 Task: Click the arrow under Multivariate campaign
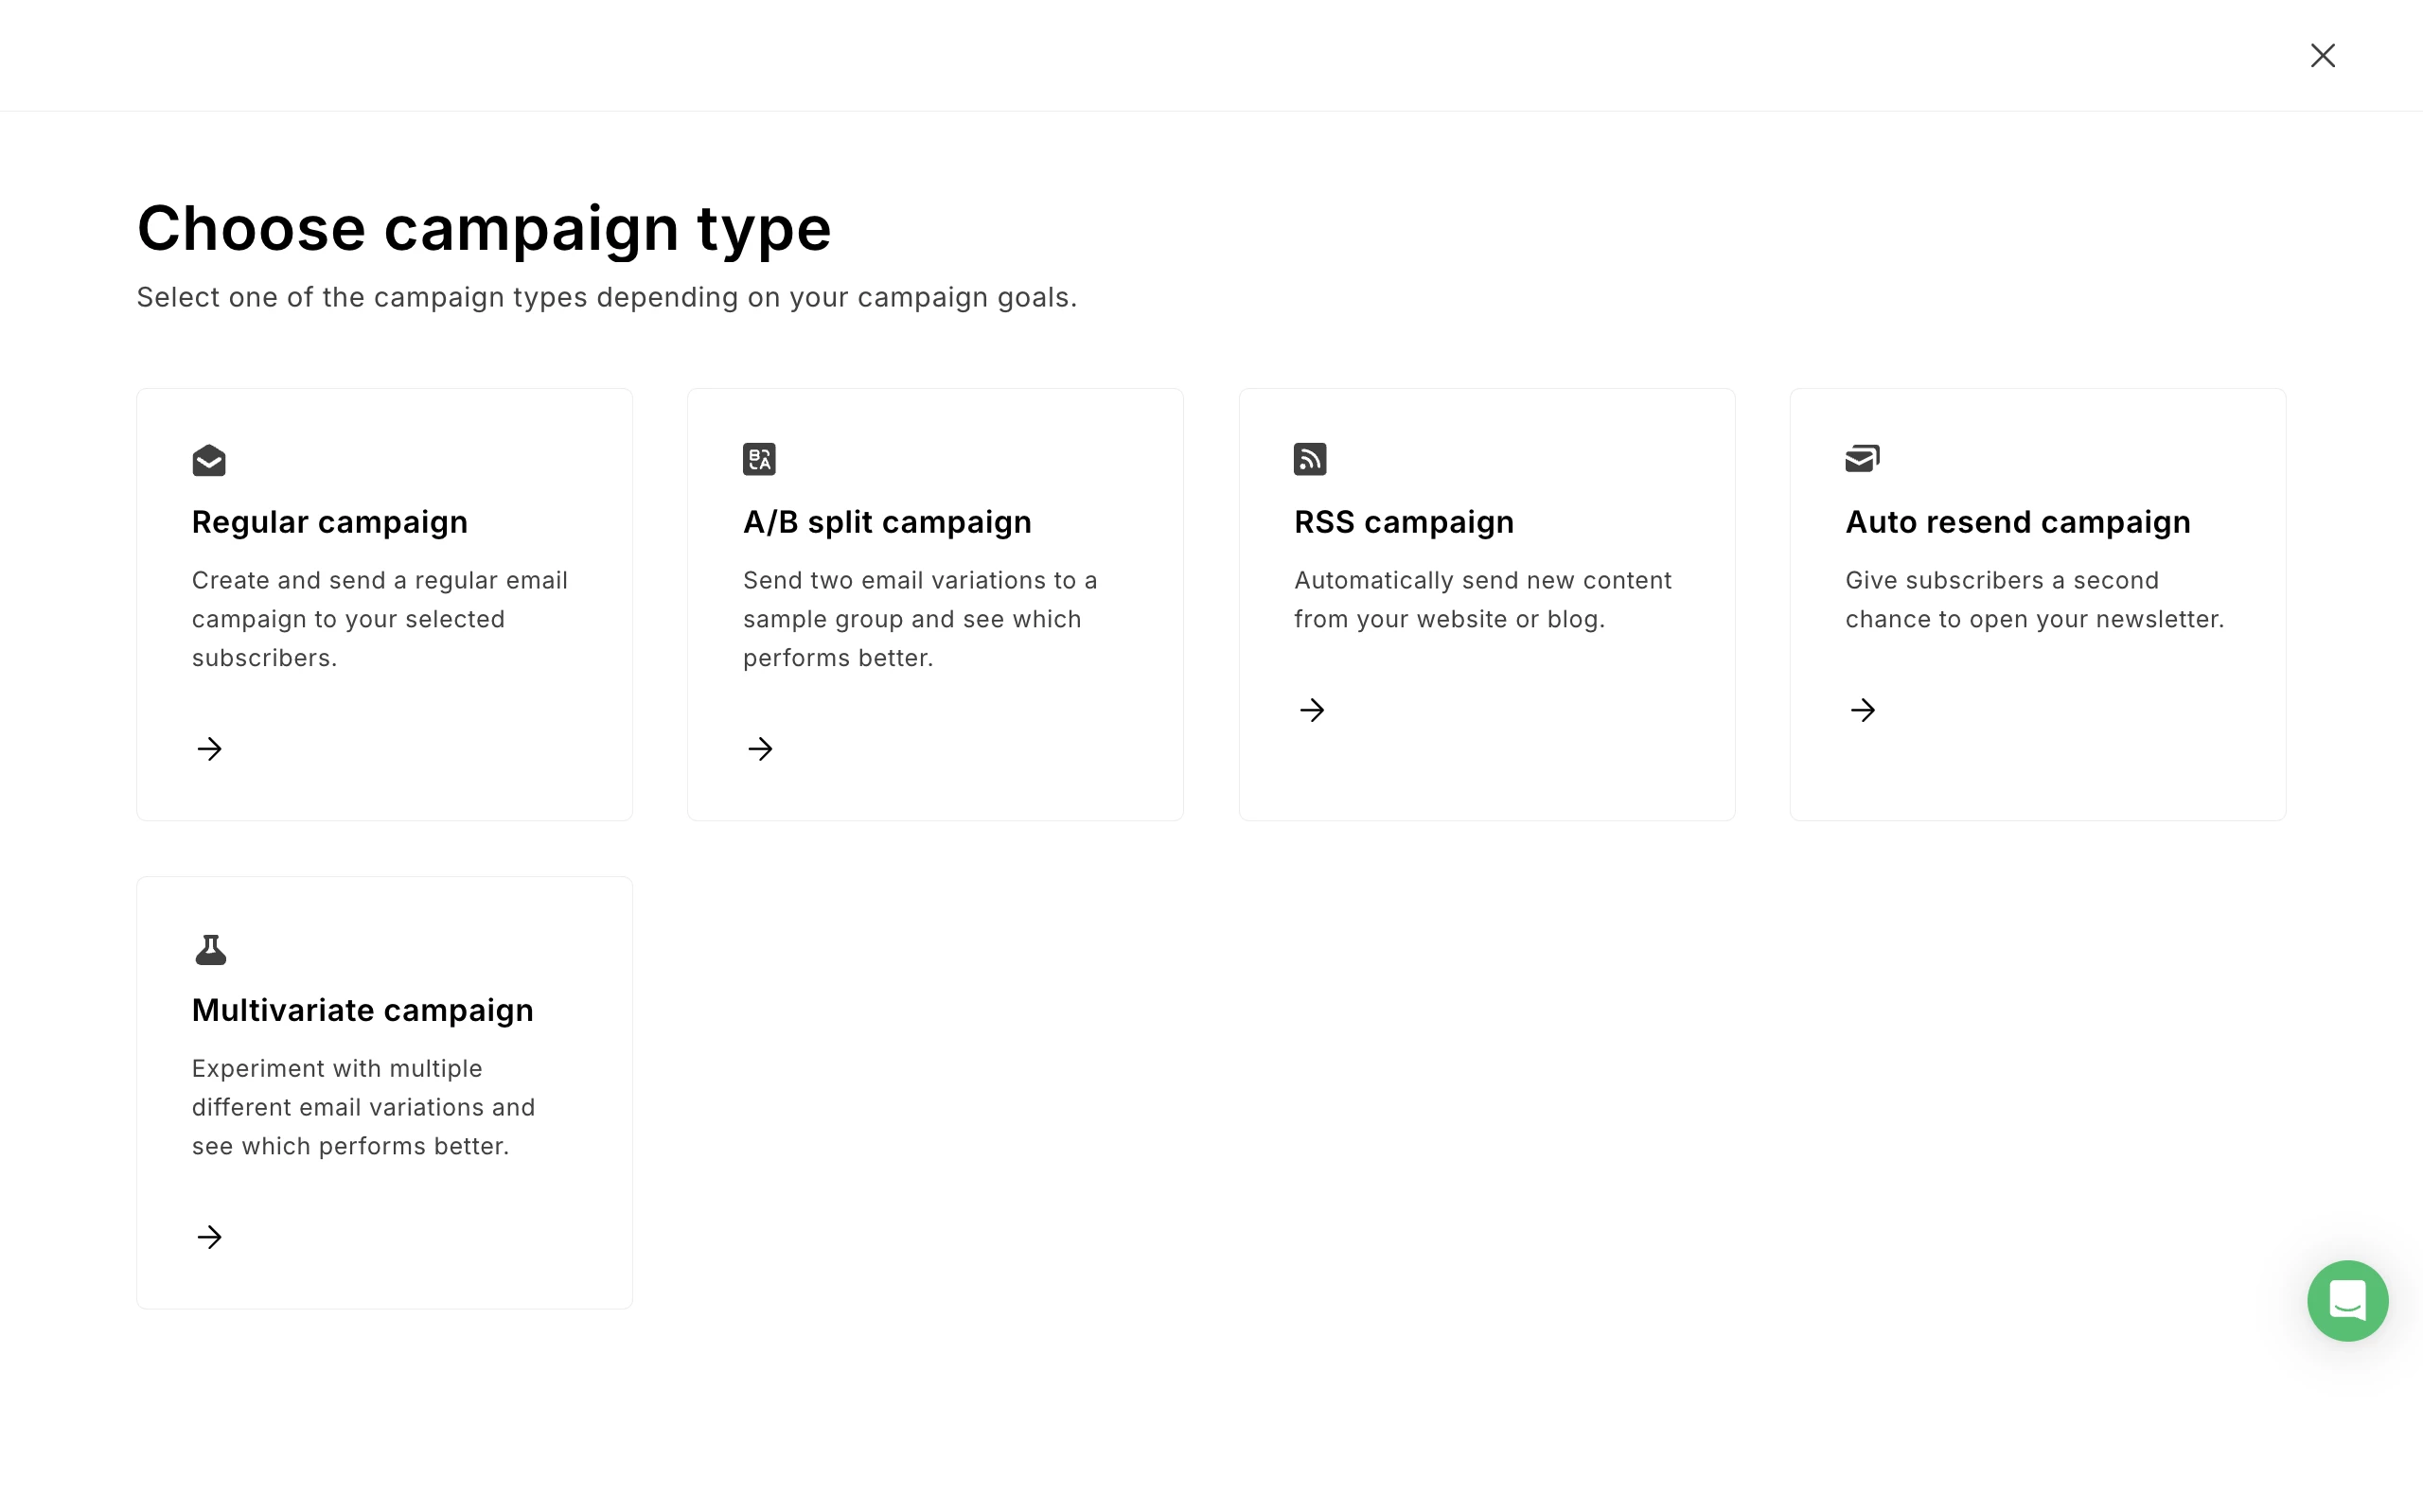pyautogui.click(x=209, y=1237)
